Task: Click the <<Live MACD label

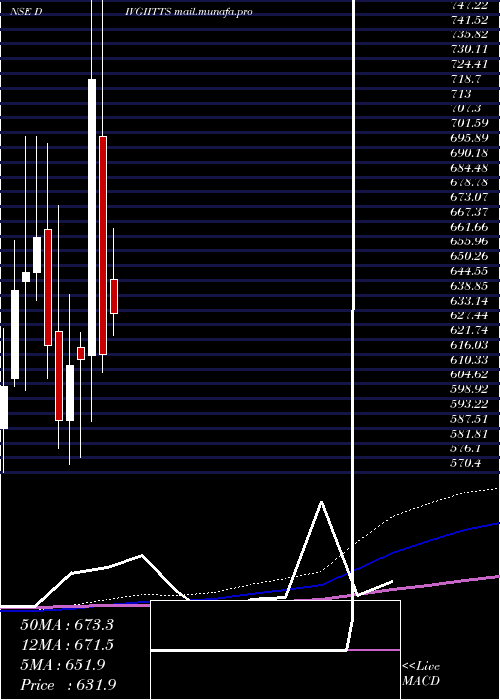Action: [421, 674]
